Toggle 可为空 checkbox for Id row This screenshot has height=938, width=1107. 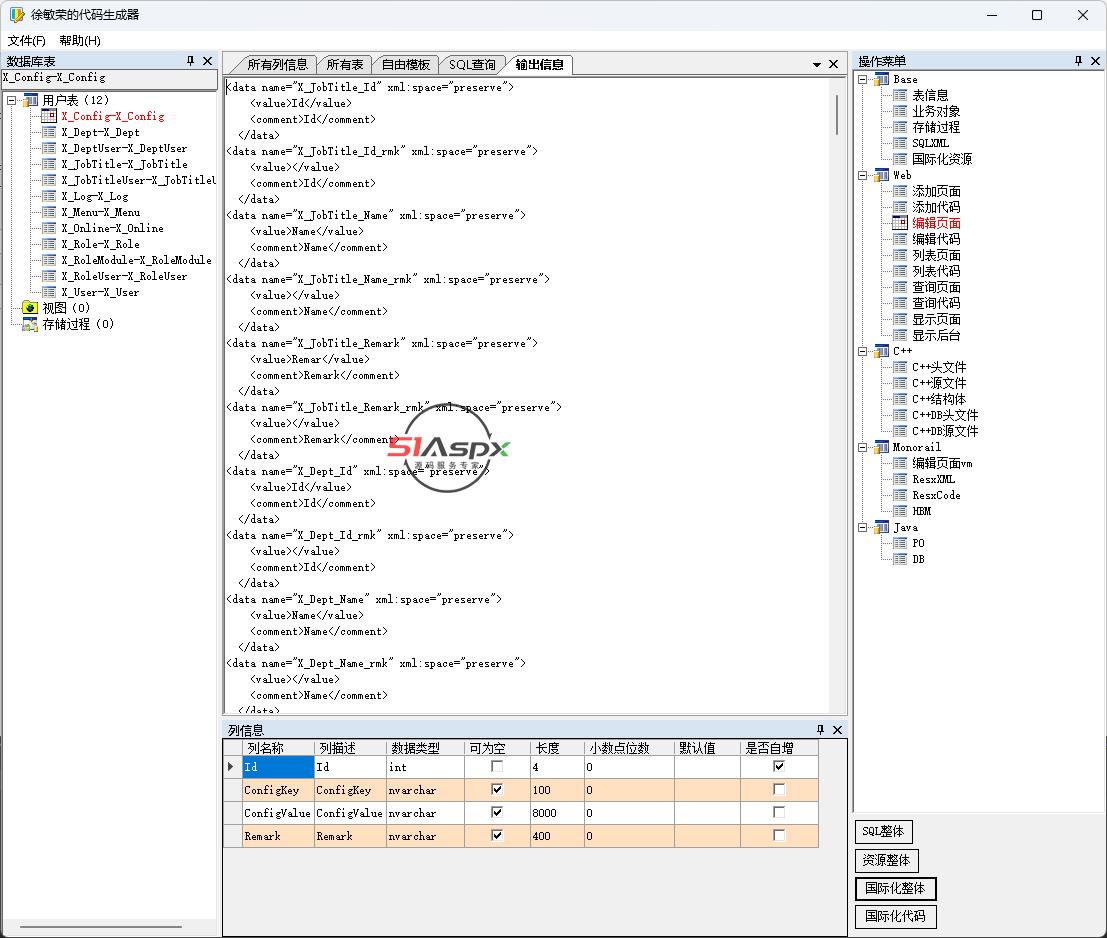497,766
